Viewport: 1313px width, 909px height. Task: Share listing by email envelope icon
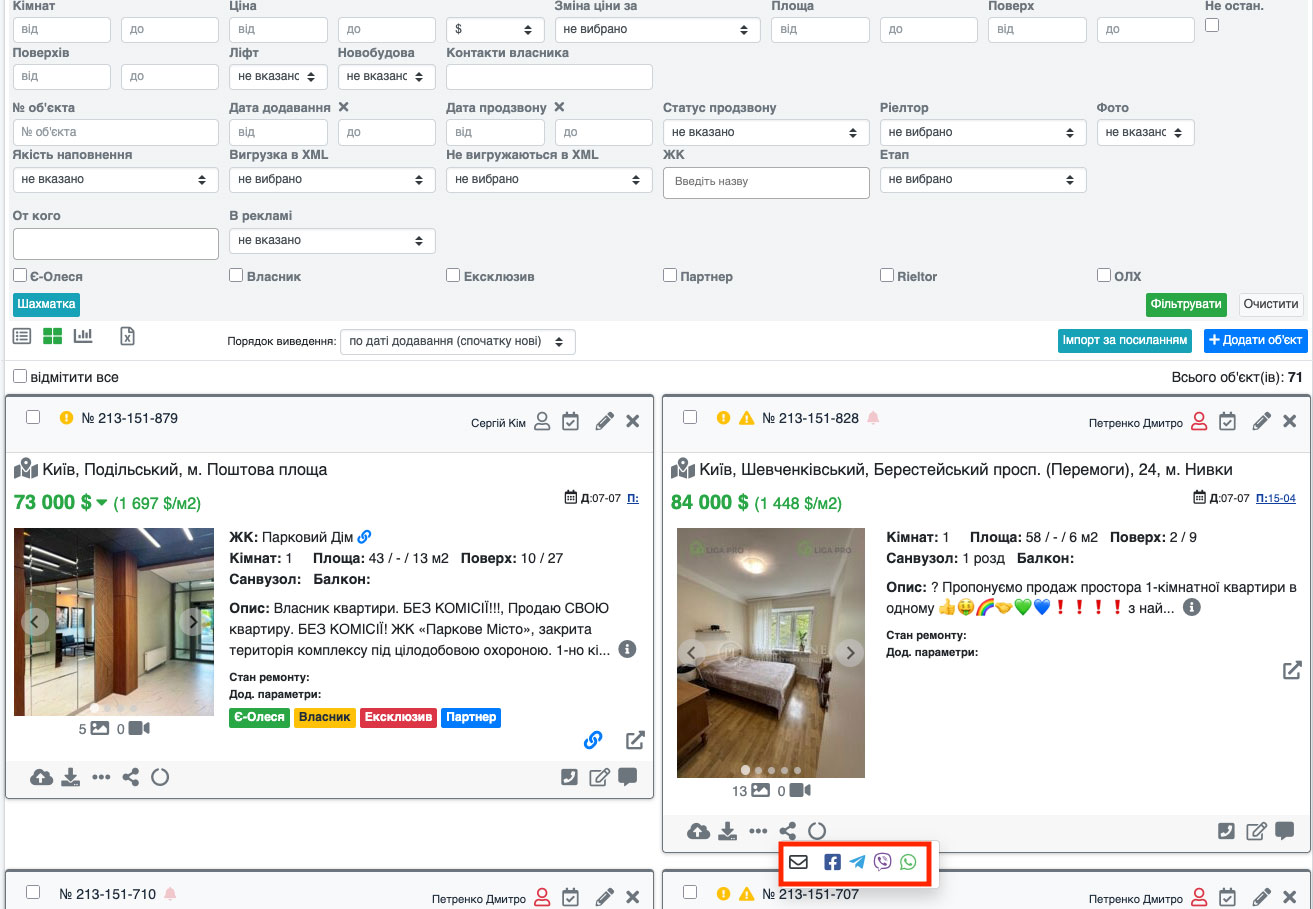point(798,862)
